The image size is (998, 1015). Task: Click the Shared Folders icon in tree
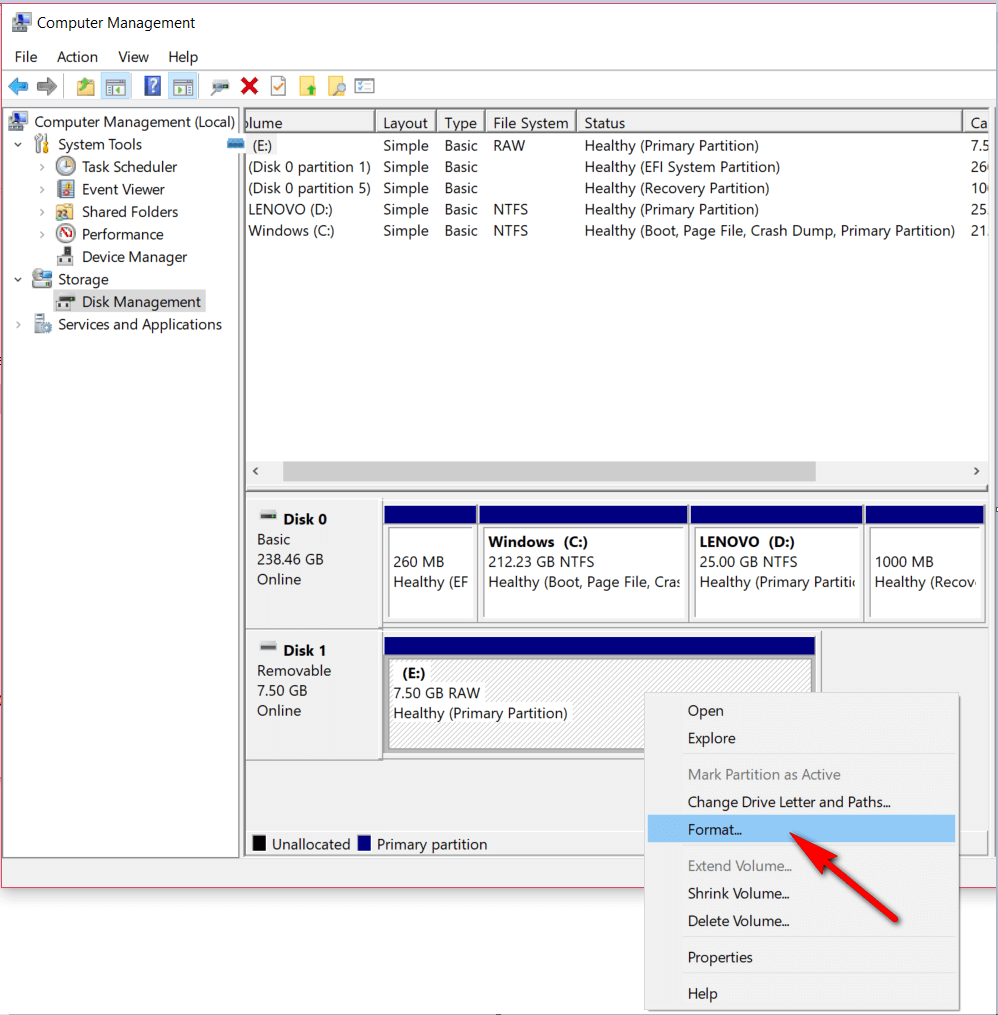[x=65, y=212]
